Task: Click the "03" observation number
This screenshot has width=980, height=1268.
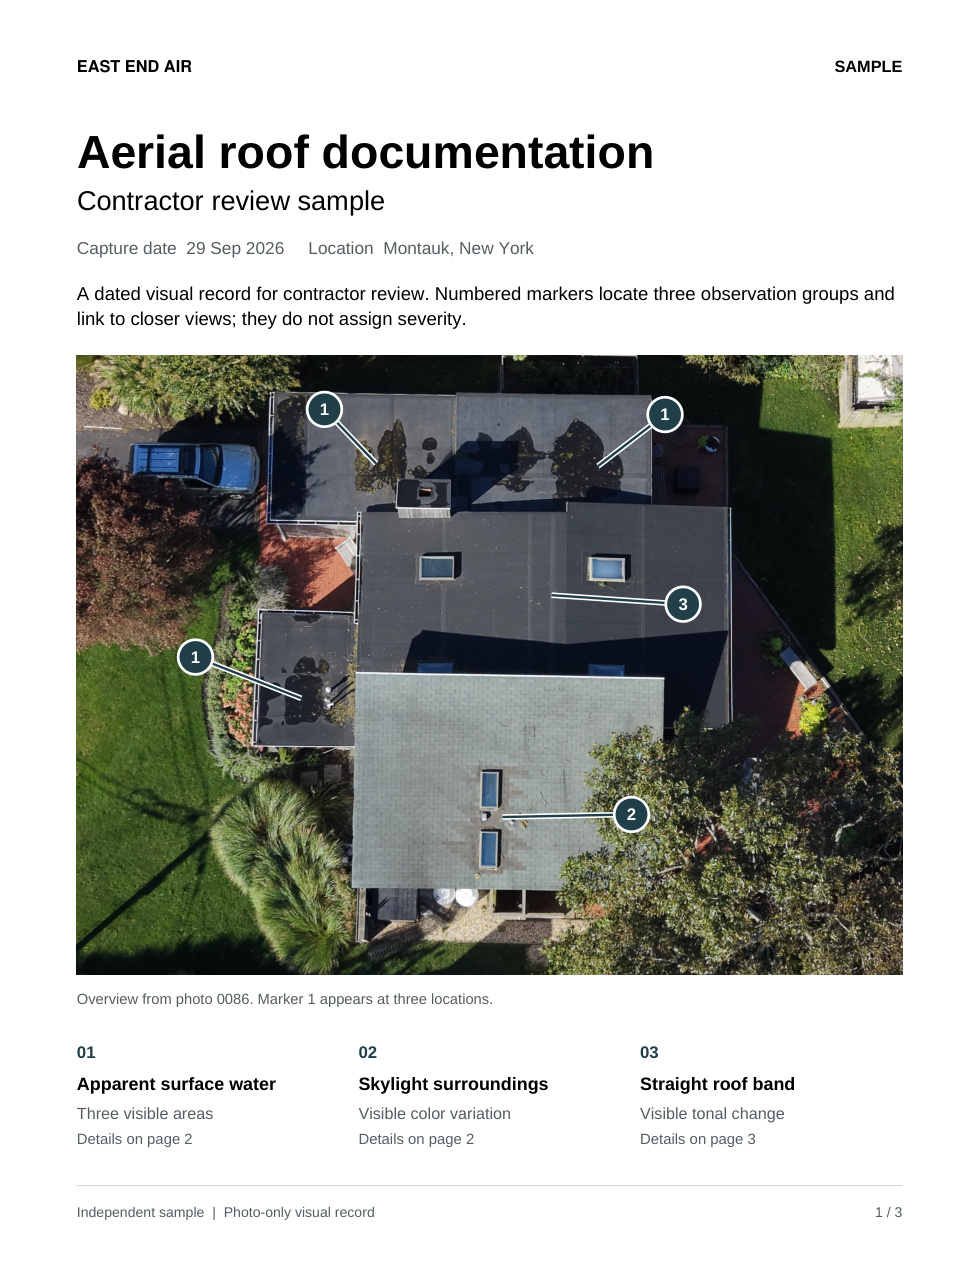Action: 649,1052
